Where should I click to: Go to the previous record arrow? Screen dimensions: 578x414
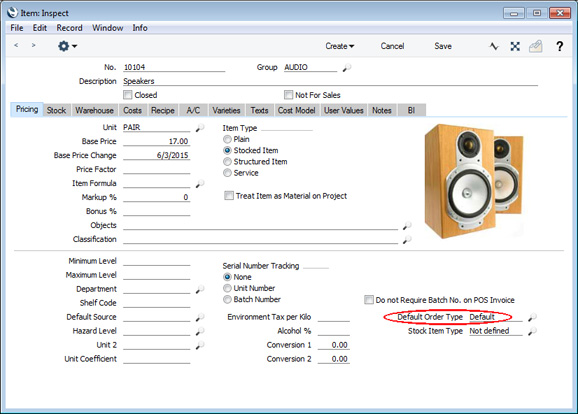coord(16,45)
